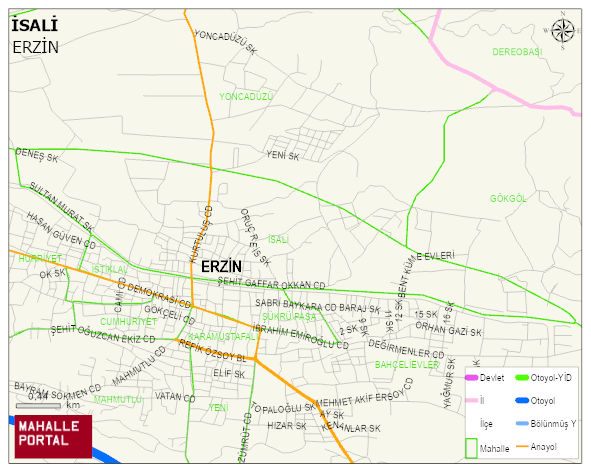
Task: Click the İSALİ map title
Action: point(35,25)
